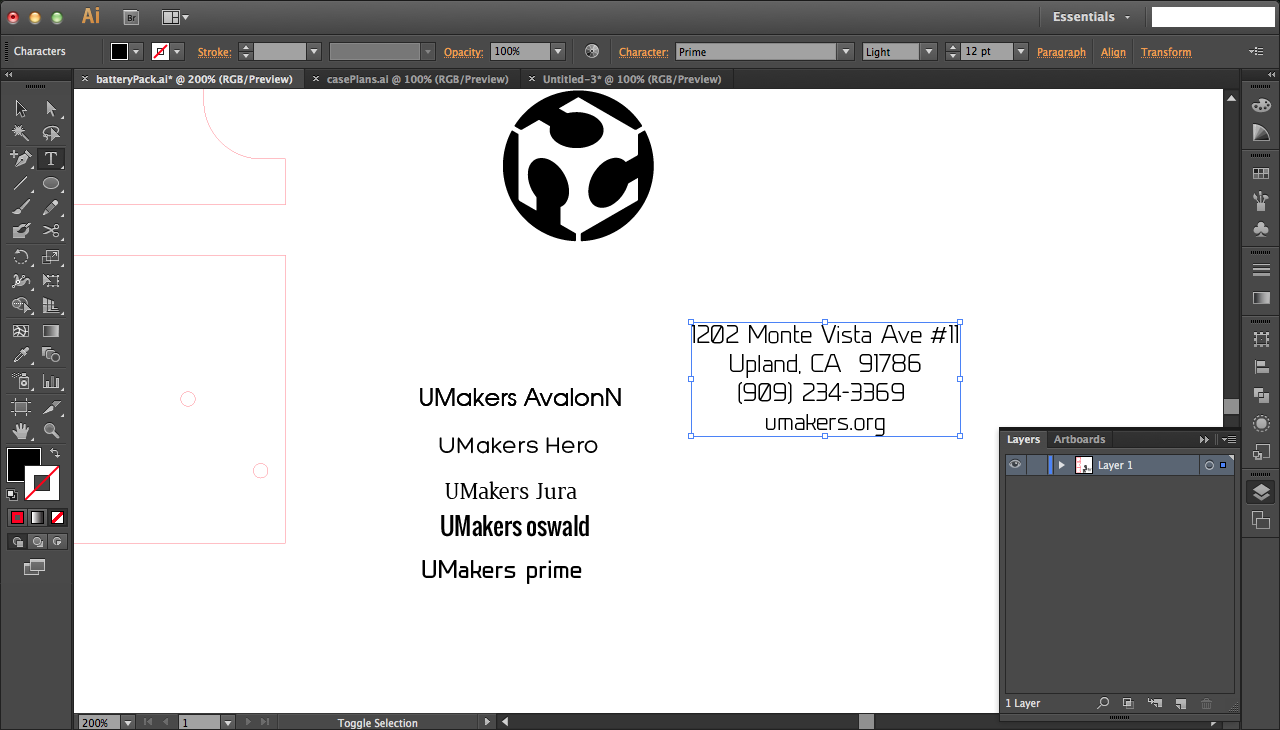Open font style dropdown showing Light
The width and height of the screenshot is (1280, 730).
[929, 52]
